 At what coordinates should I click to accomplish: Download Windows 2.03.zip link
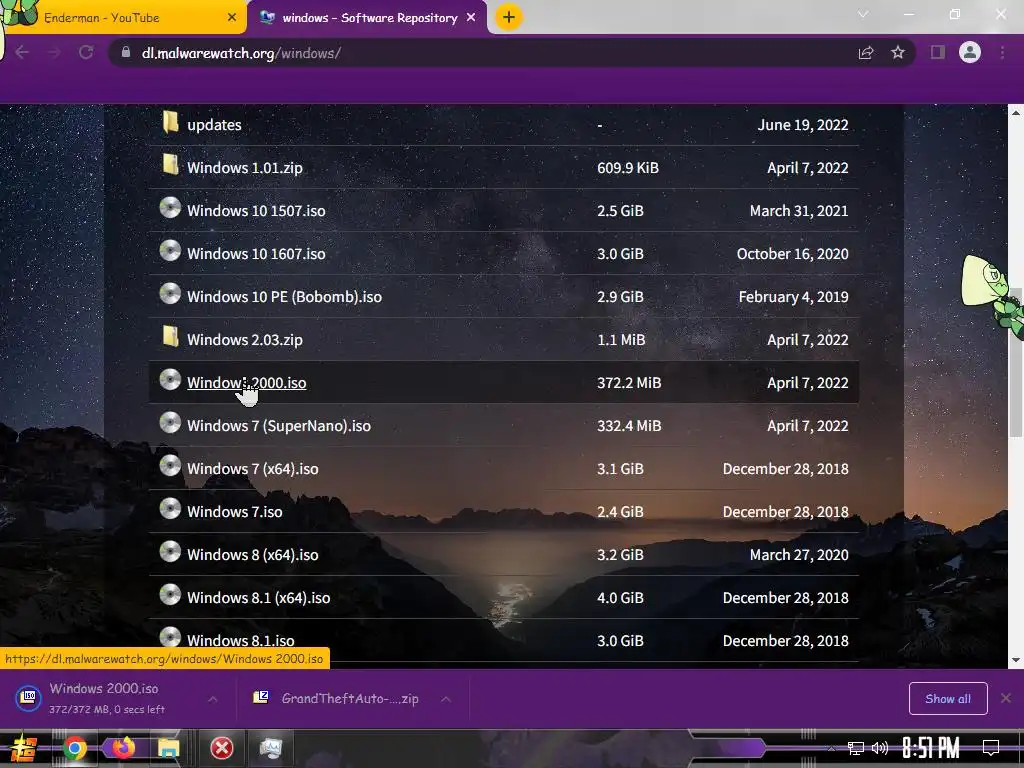(x=245, y=340)
